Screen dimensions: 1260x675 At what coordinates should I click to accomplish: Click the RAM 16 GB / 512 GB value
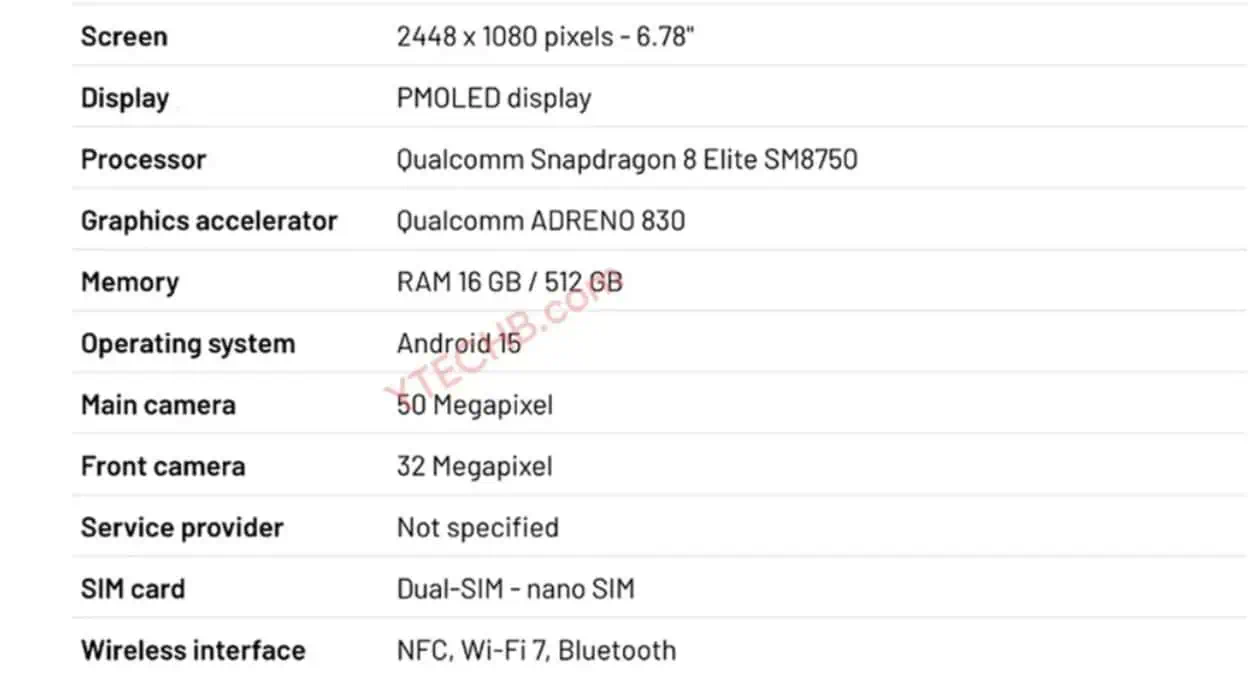click(x=509, y=282)
